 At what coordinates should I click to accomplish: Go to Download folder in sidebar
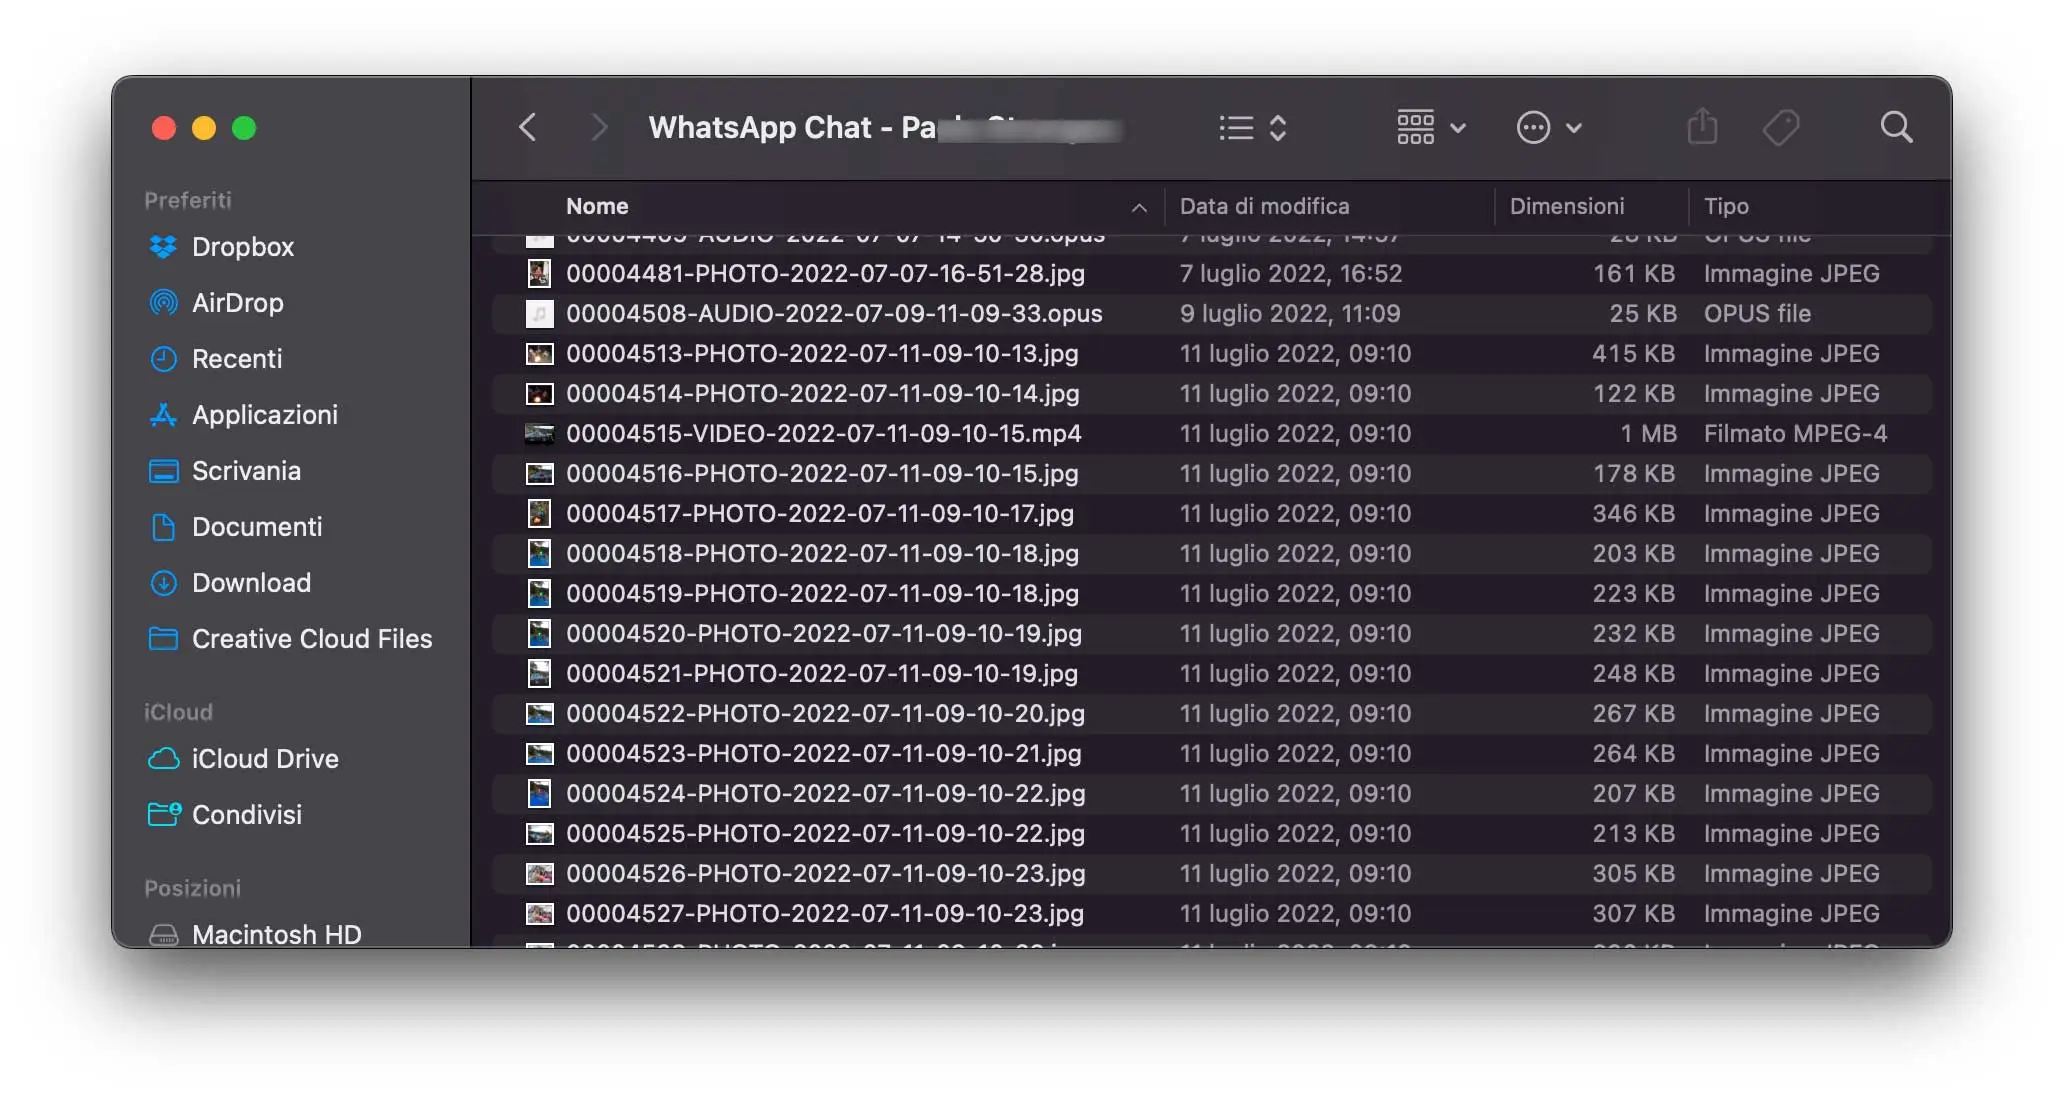pos(250,583)
